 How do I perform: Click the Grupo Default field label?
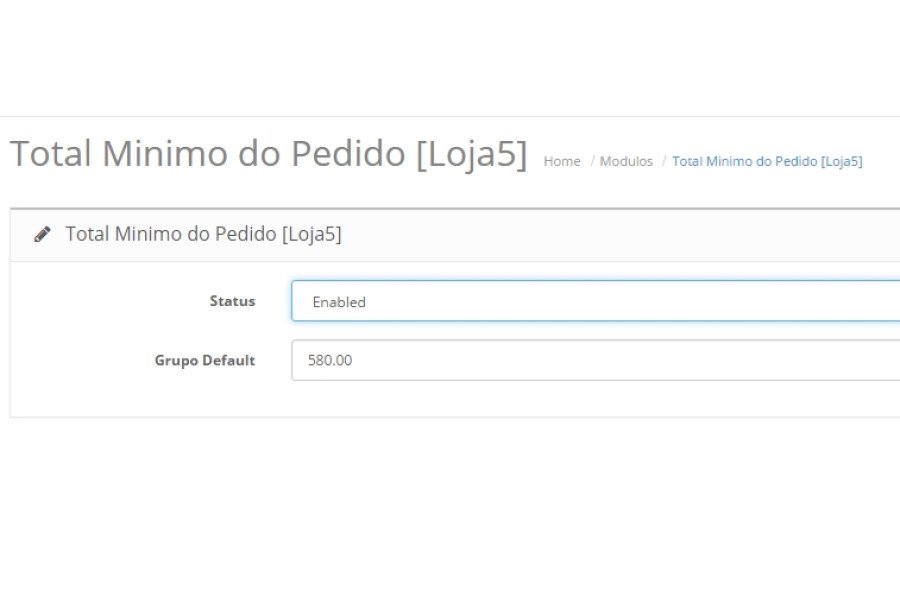pos(205,361)
